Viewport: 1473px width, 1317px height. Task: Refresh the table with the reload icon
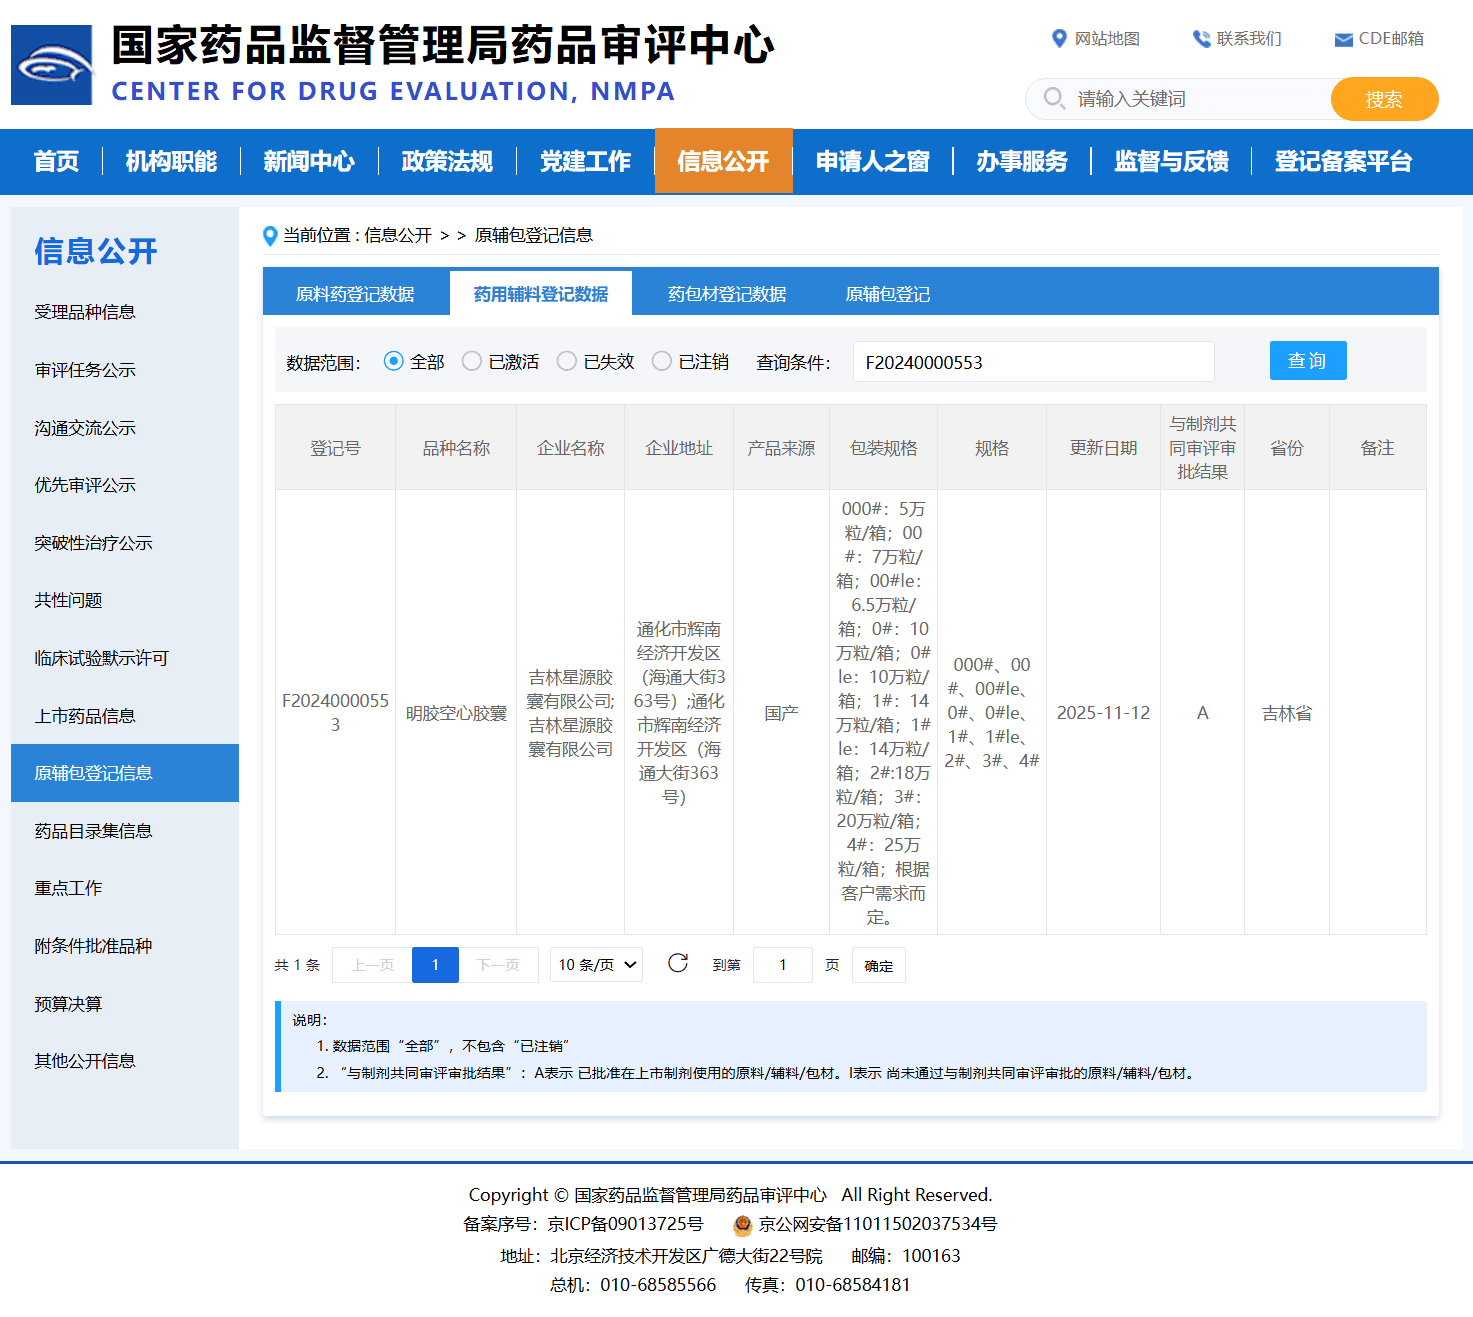678,963
